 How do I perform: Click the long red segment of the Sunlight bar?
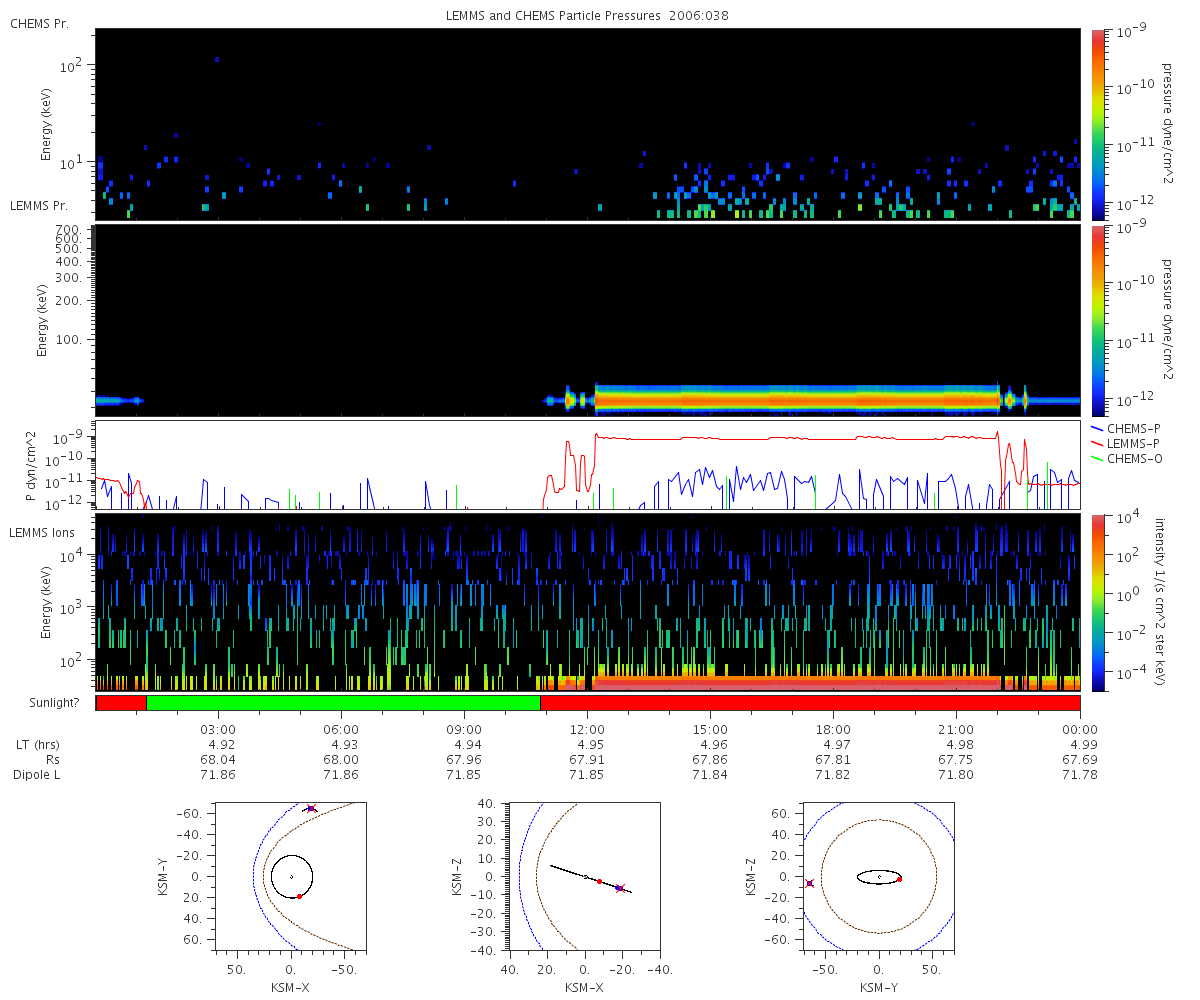pyautogui.click(x=810, y=703)
